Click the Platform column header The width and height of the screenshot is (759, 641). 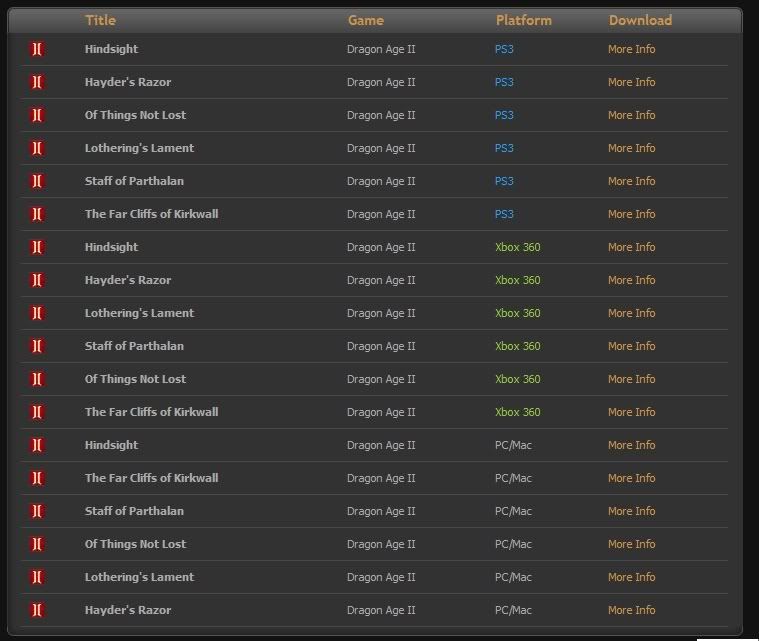pos(524,20)
